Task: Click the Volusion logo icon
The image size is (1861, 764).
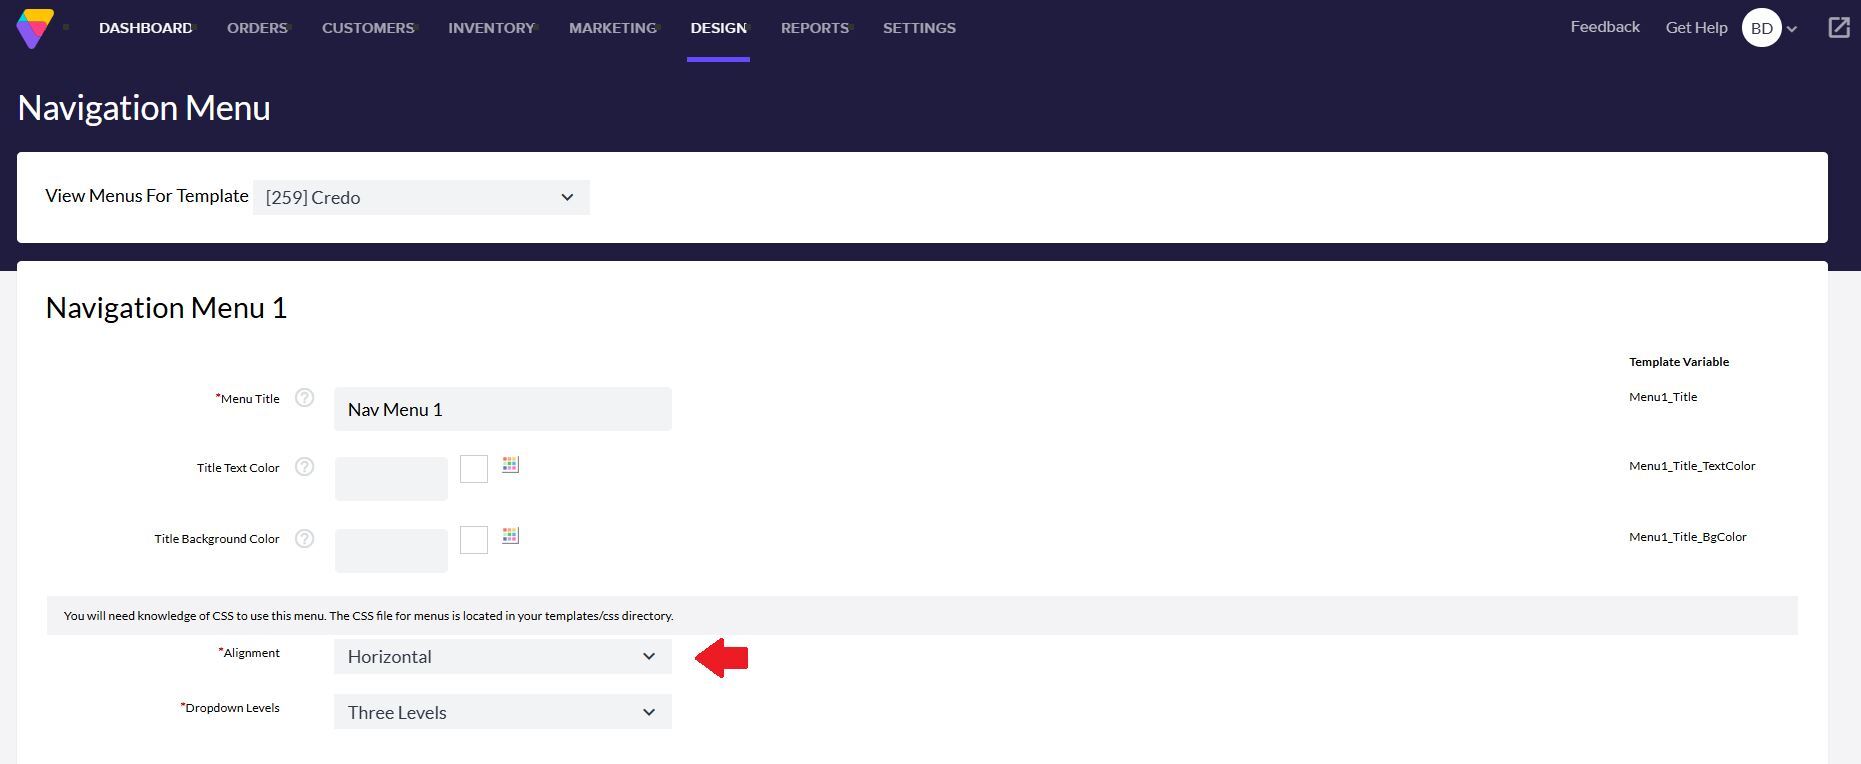Action: (x=35, y=28)
